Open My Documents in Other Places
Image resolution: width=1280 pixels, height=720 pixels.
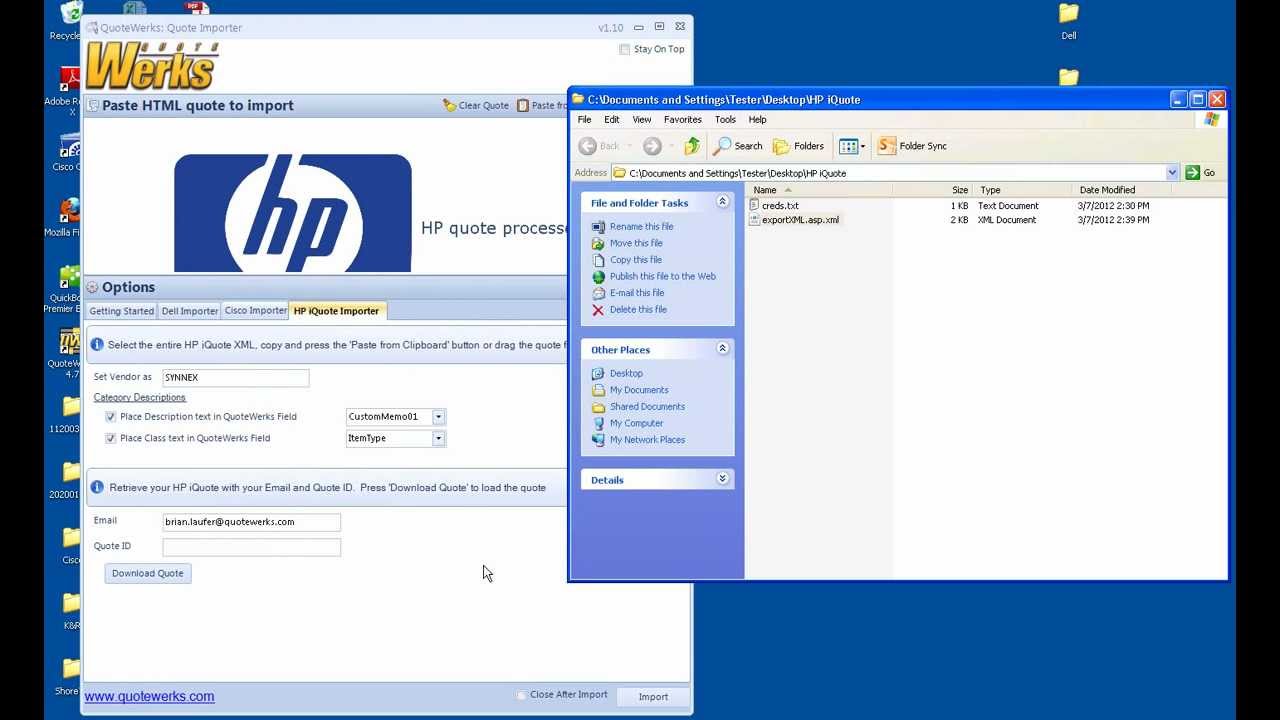639,390
